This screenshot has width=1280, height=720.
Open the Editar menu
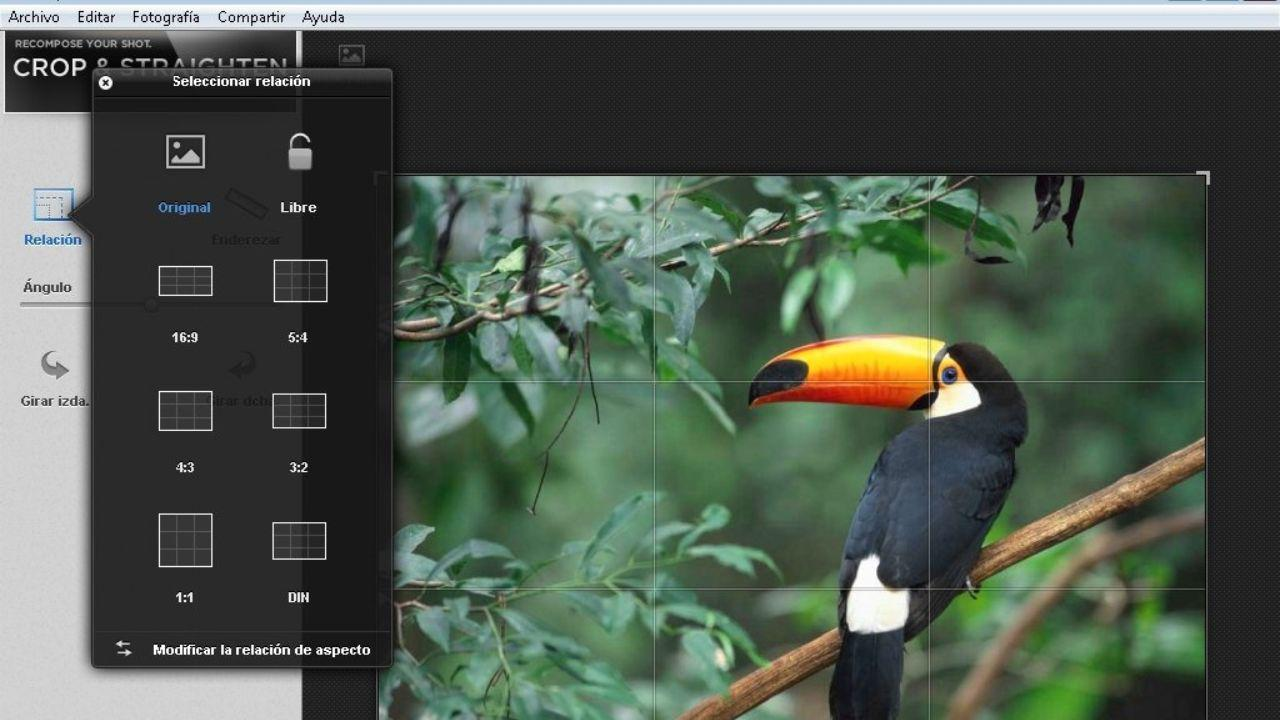[x=96, y=17]
